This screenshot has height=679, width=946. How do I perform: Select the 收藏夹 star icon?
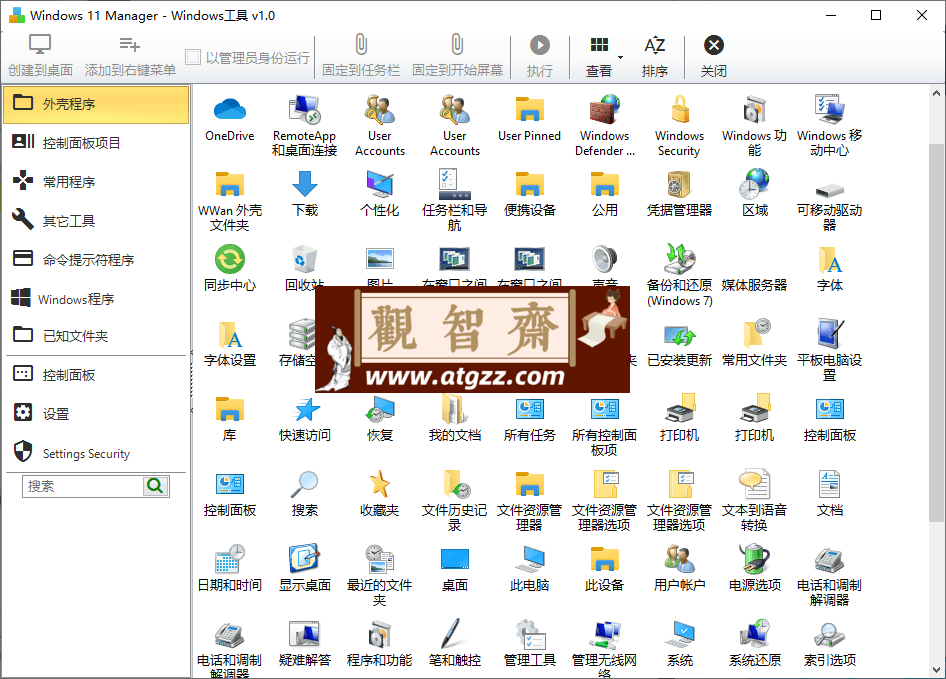click(x=379, y=484)
